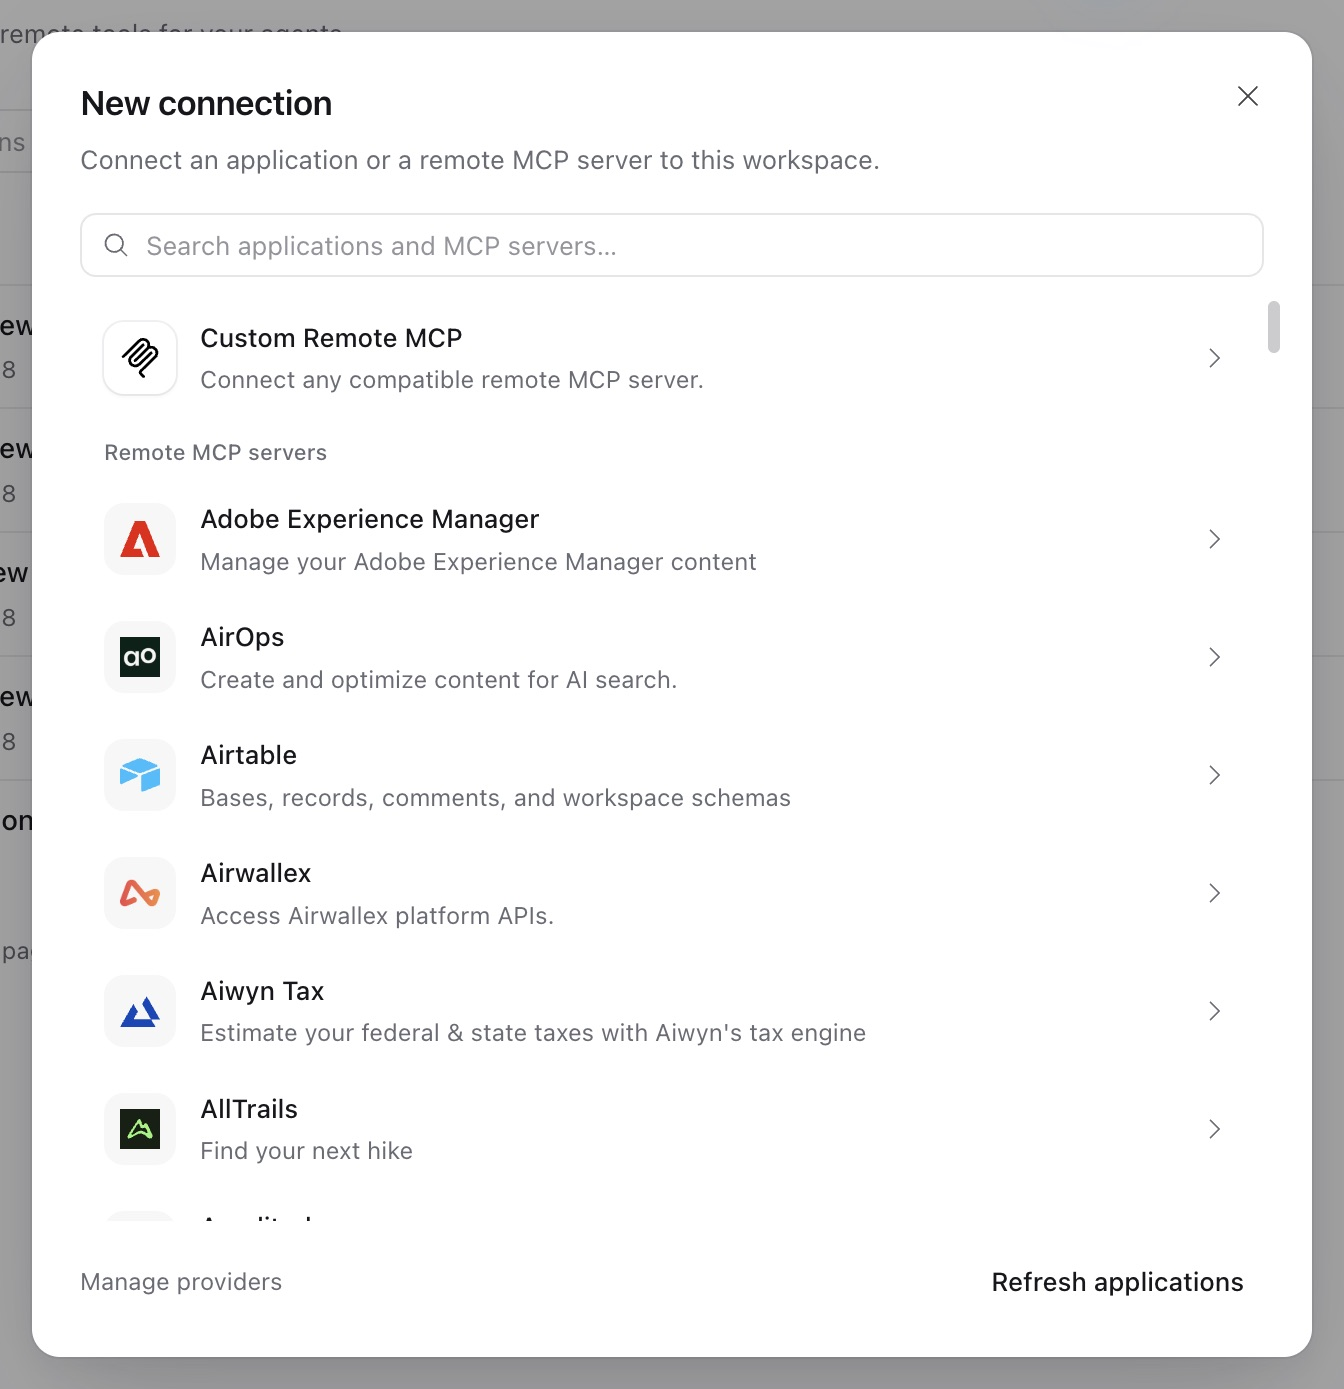Click "Find your next hike" description

point(306,1151)
